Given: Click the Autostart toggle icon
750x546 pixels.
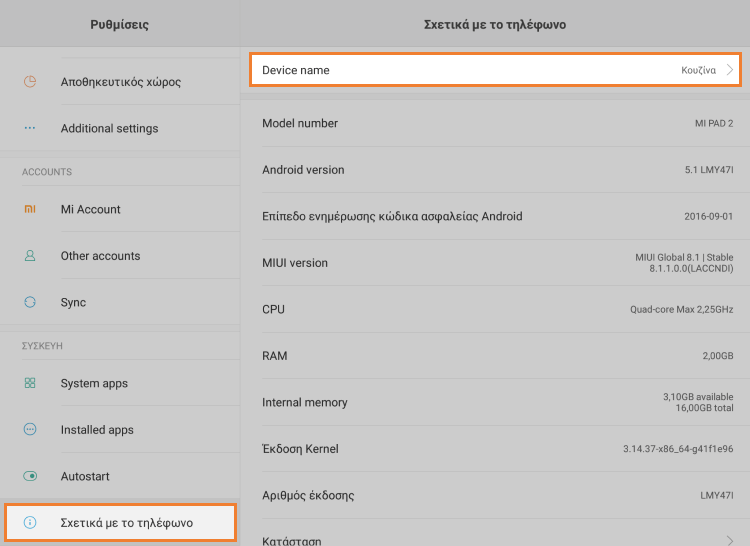Looking at the screenshot, I should click(30, 476).
